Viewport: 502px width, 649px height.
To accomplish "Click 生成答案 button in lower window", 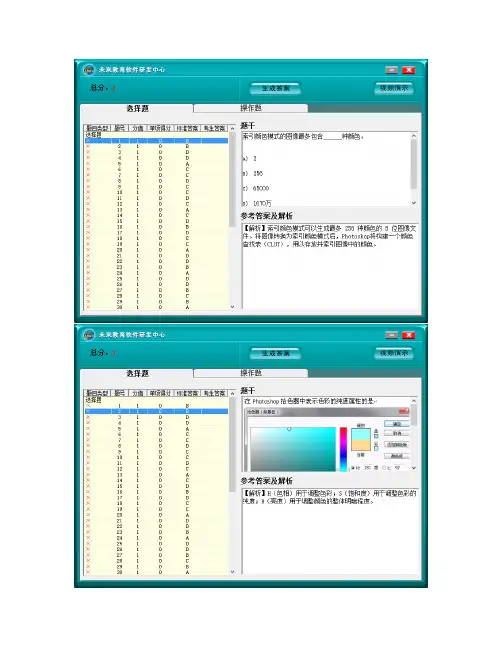I will click(275, 353).
